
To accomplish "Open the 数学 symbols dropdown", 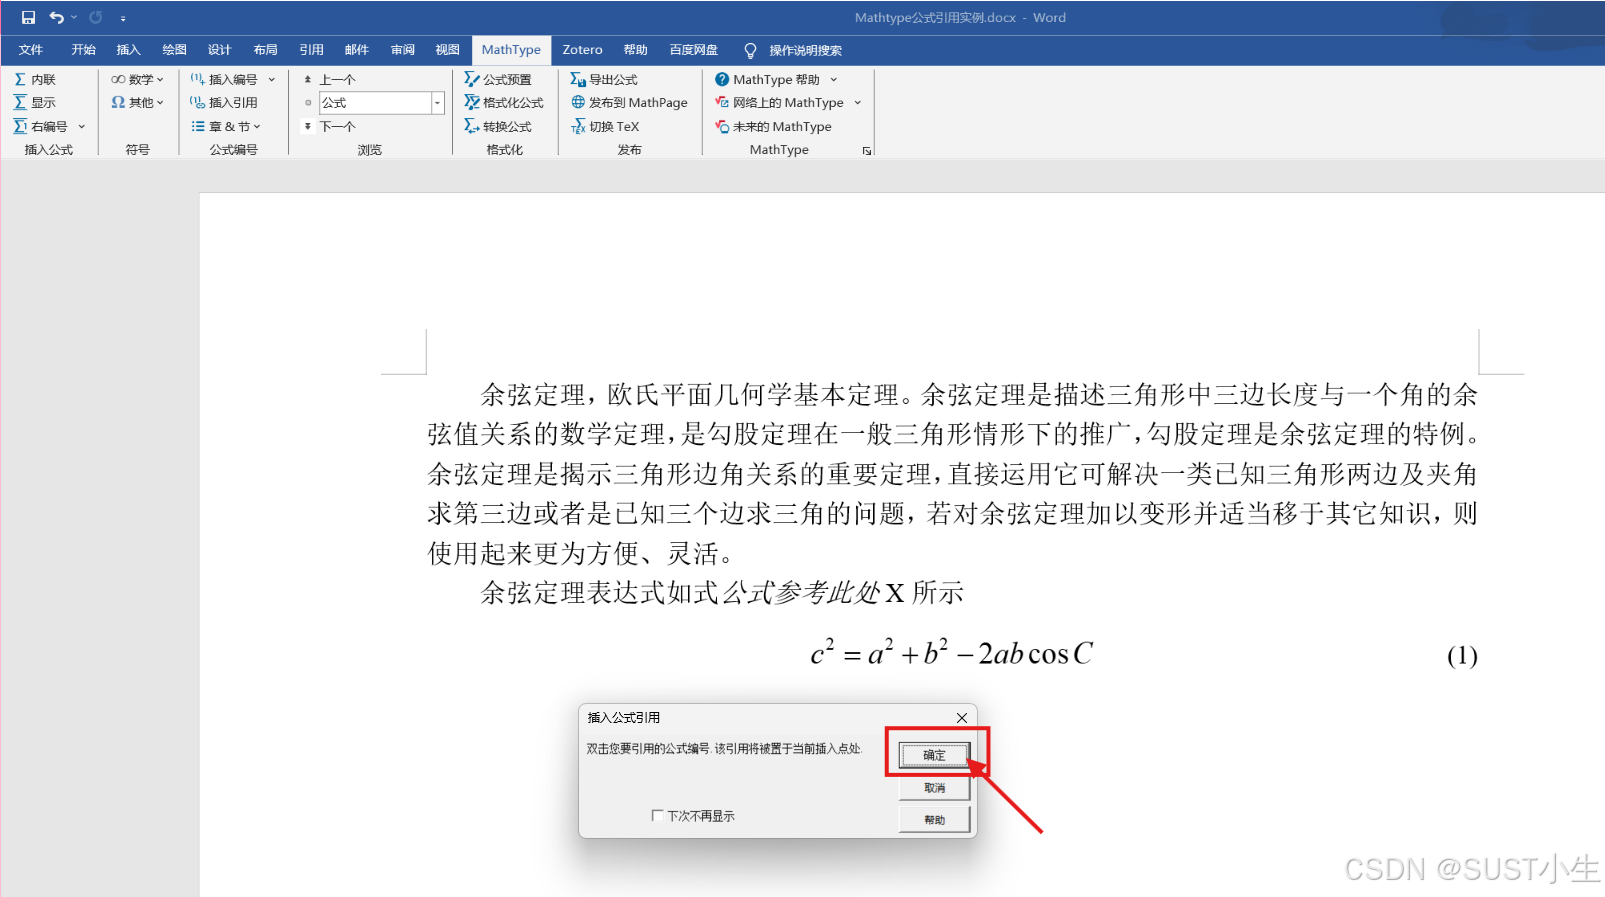I will (x=137, y=79).
